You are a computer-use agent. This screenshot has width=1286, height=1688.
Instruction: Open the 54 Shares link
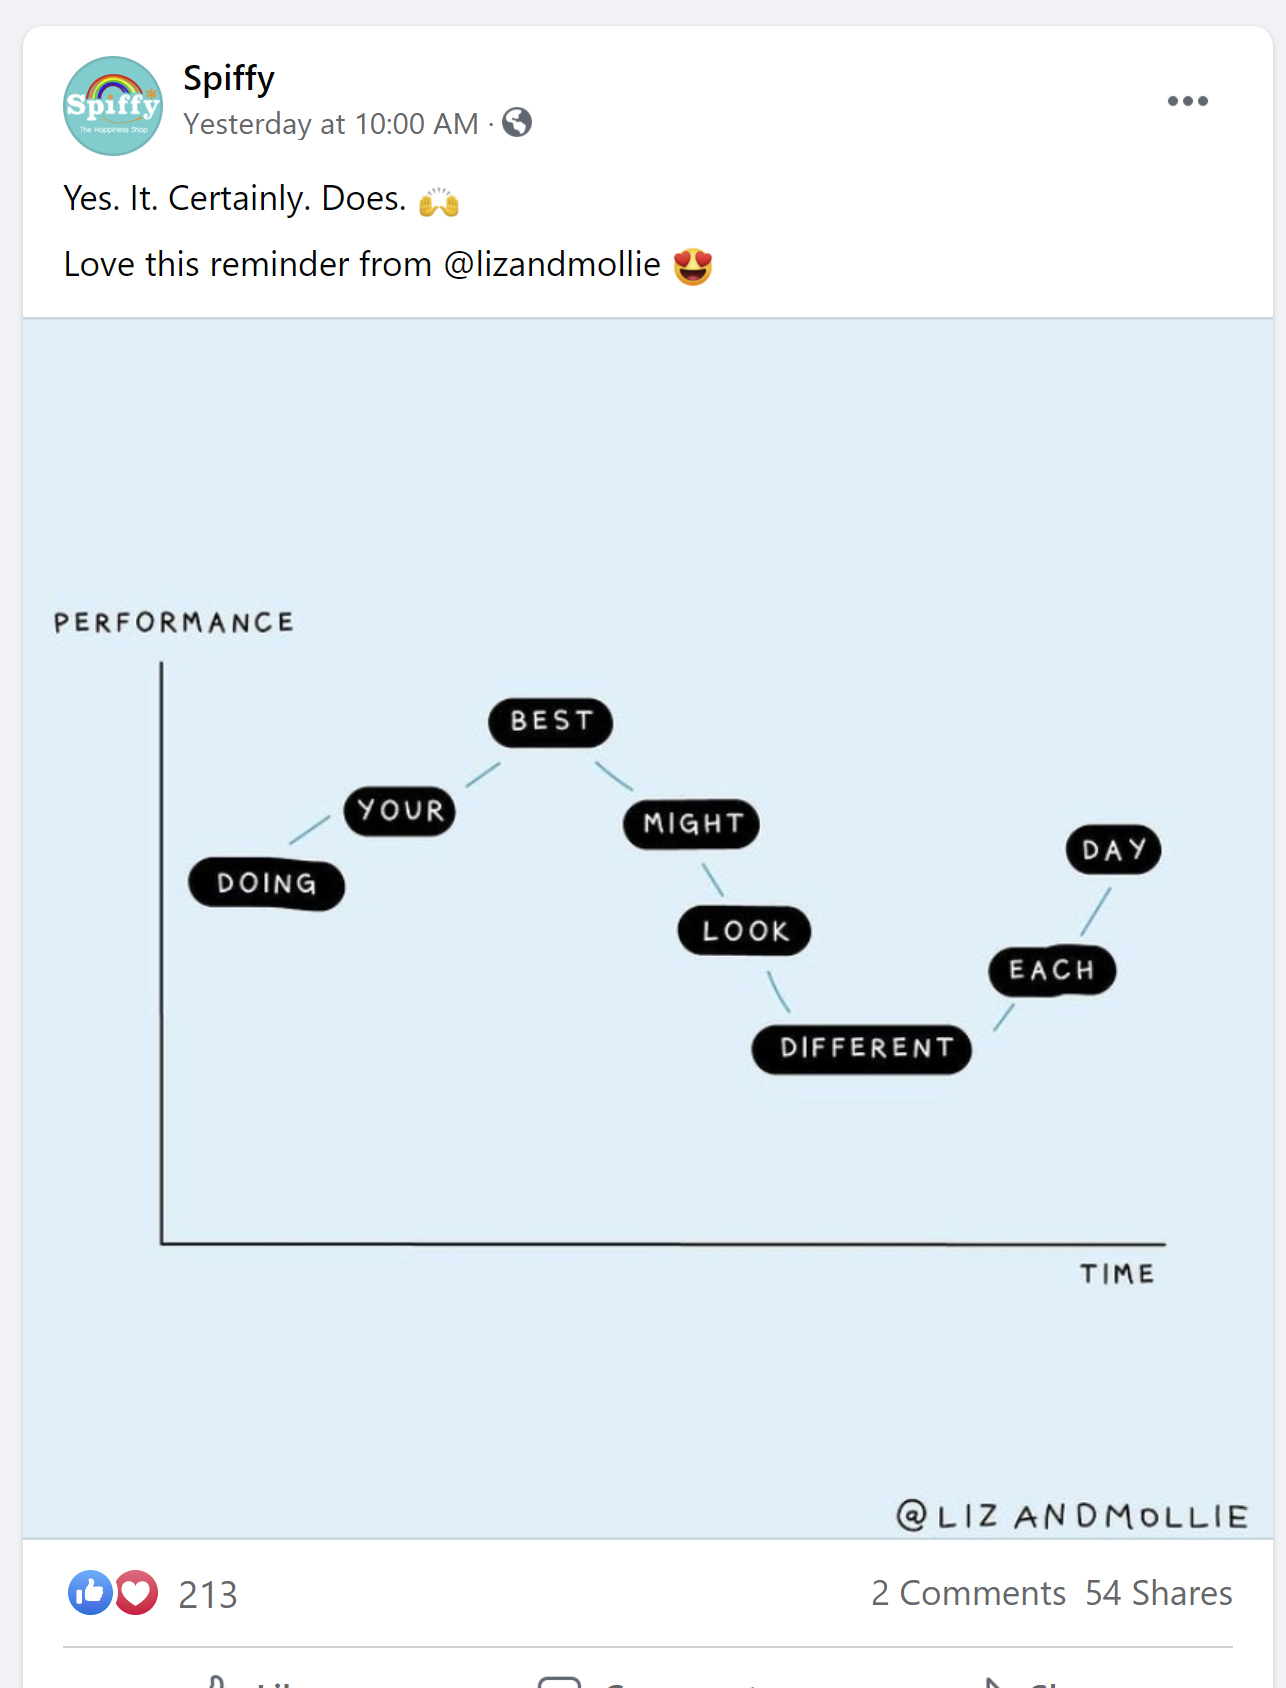[1158, 1593]
